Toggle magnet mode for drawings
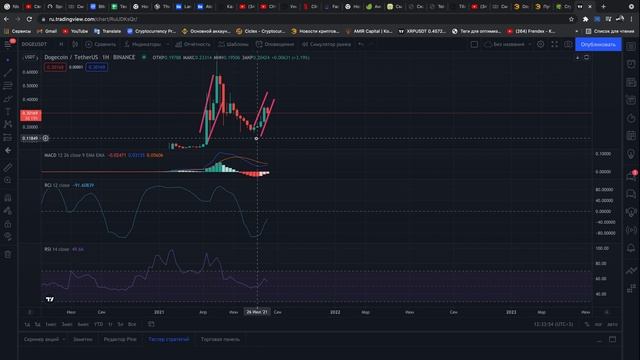The height and width of the screenshot is (360, 640). (x=8, y=198)
